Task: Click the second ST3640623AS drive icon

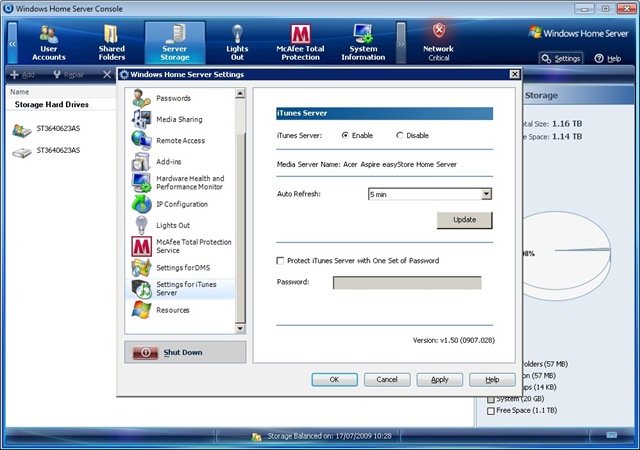Action: [x=22, y=152]
